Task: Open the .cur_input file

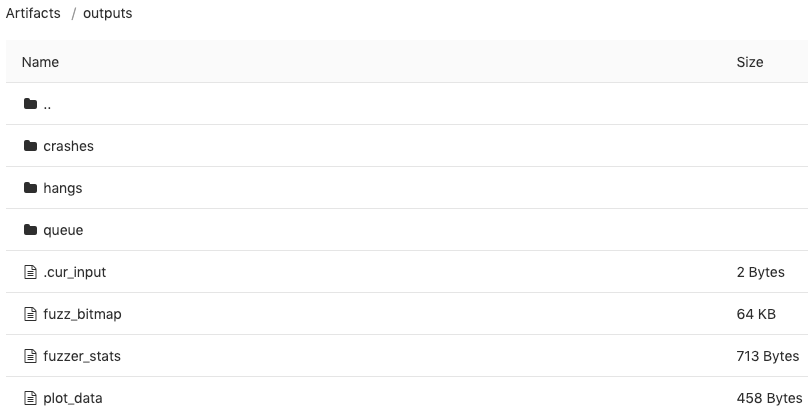Action: coord(74,272)
